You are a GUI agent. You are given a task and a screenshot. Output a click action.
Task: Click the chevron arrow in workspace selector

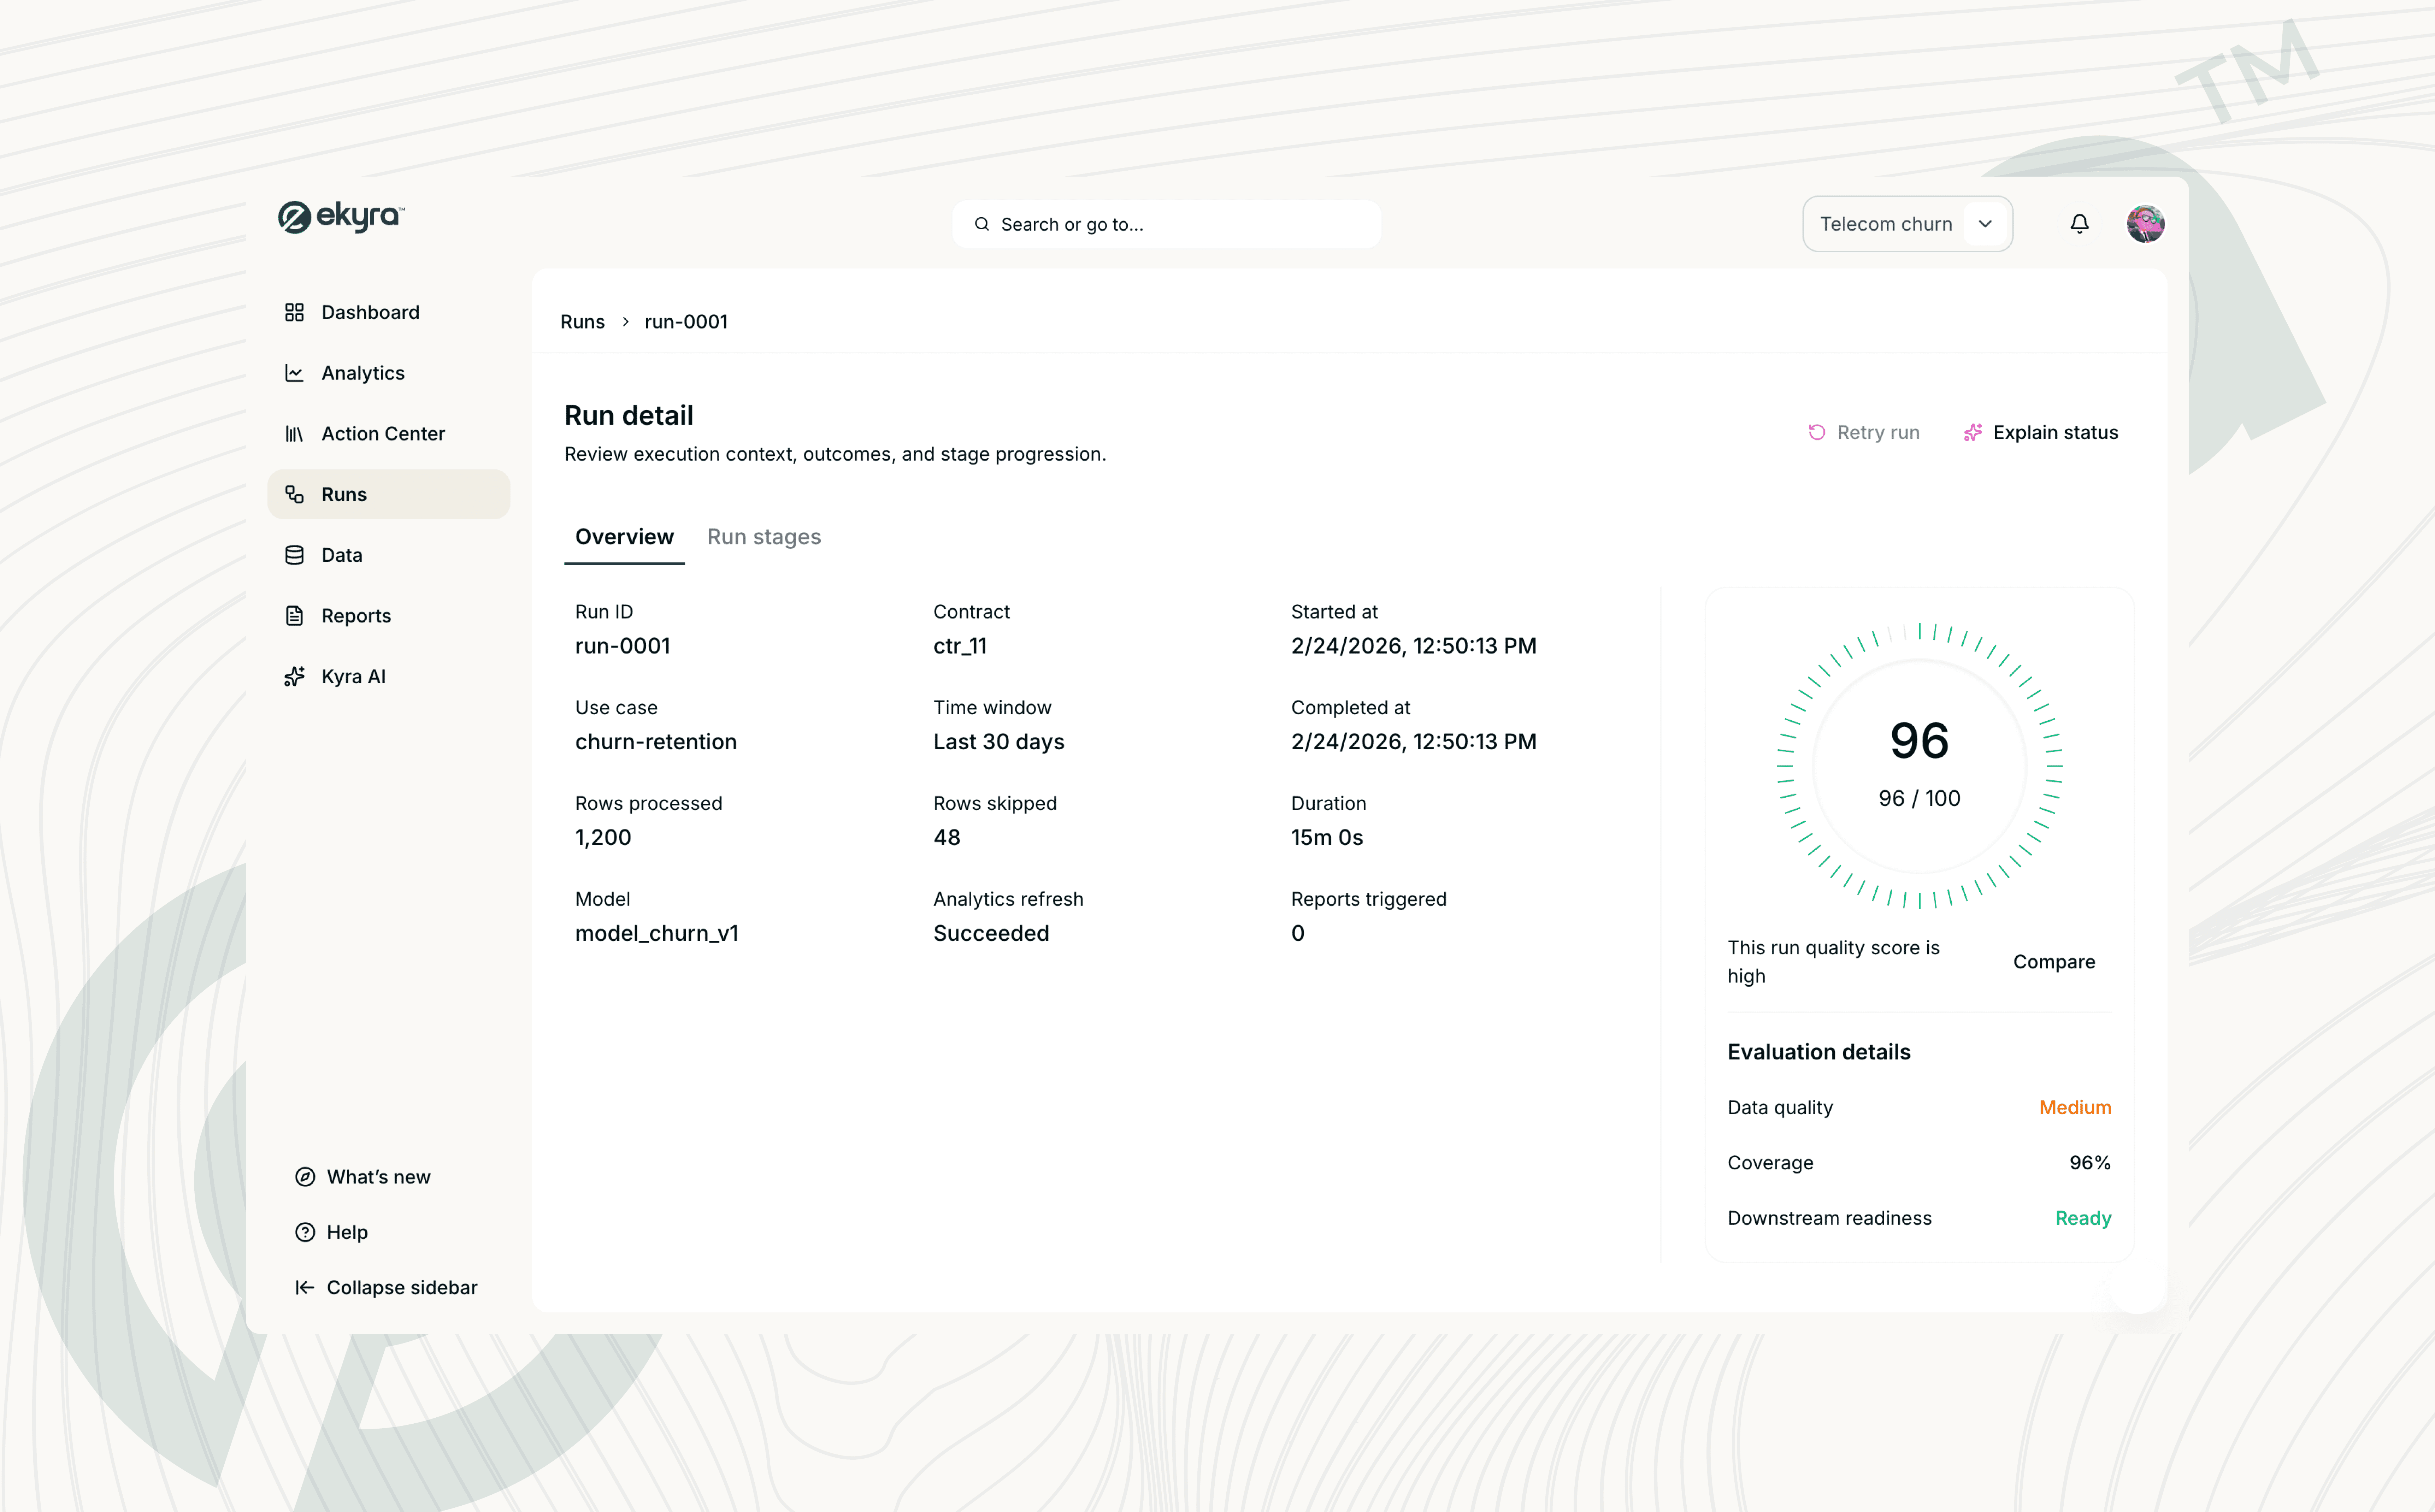(1985, 224)
